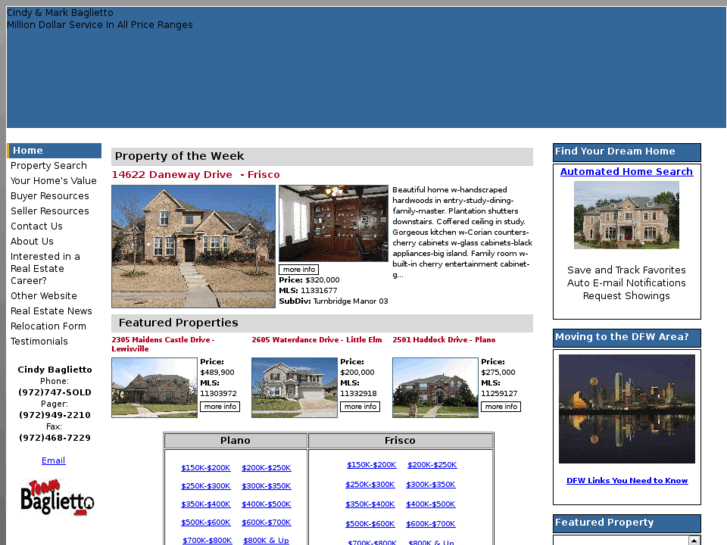Click more info for MLS 11332918

[x=360, y=407]
